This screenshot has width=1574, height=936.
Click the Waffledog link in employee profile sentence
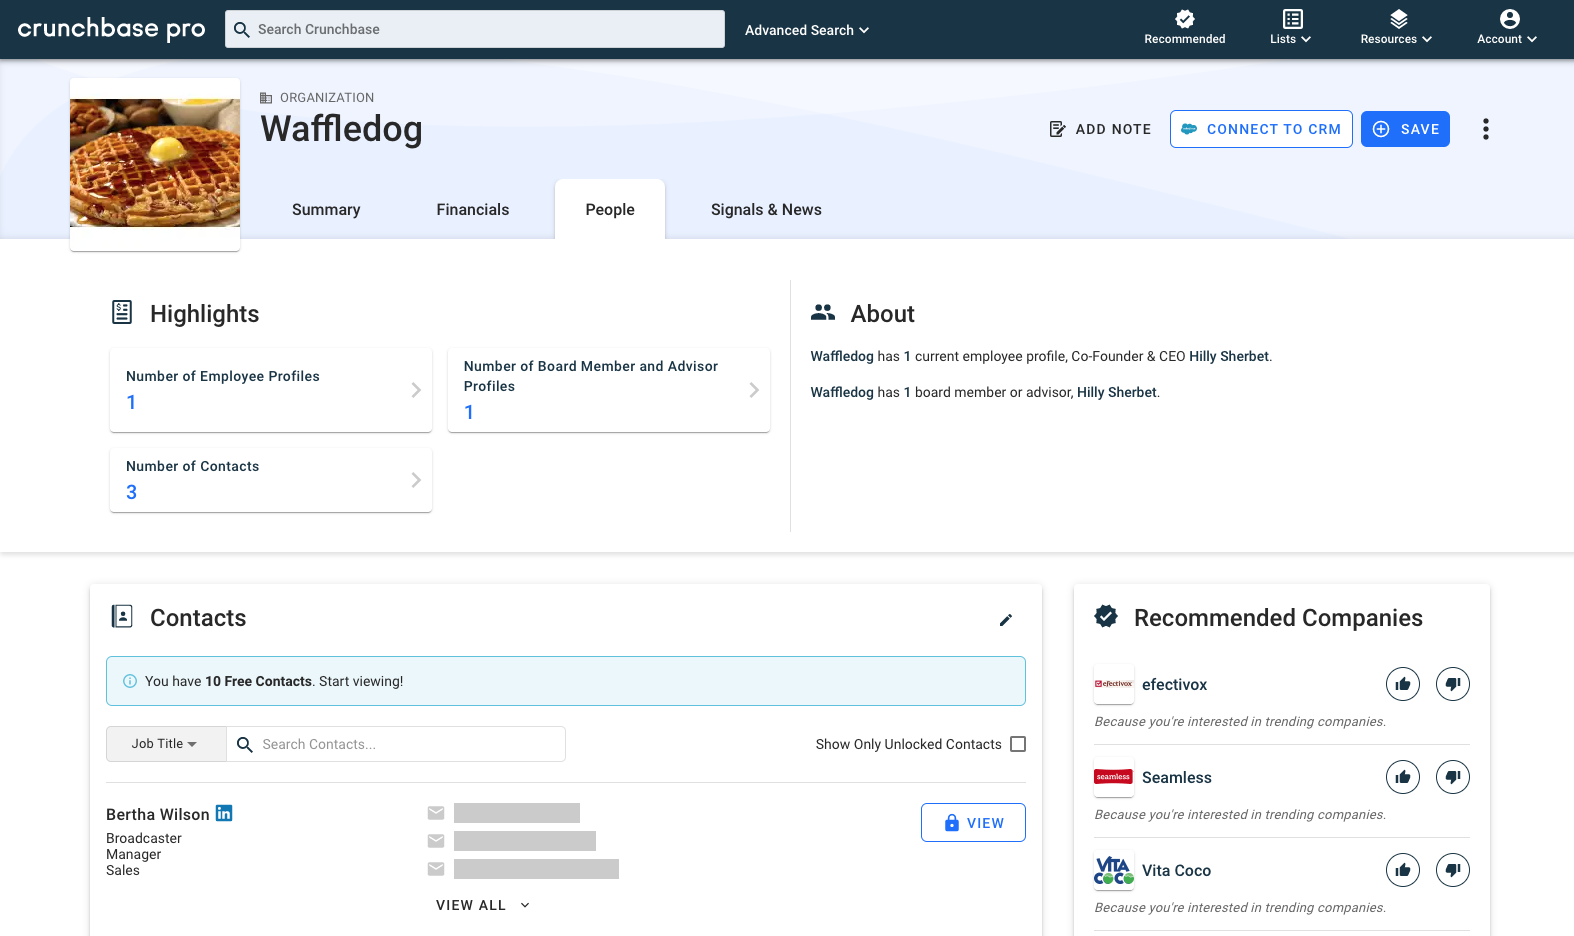pos(842,356)
